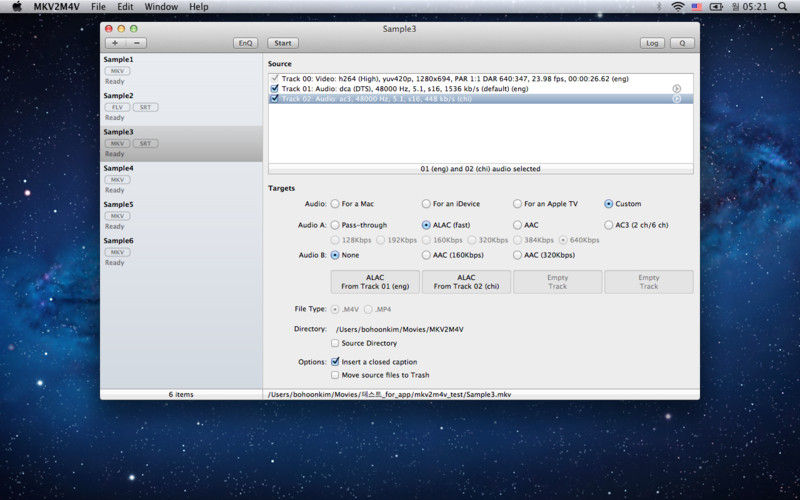Screen dimensions: 800x500
Task: Select AAC (160Kbps) for Audio B
Action: pos(427,255)
